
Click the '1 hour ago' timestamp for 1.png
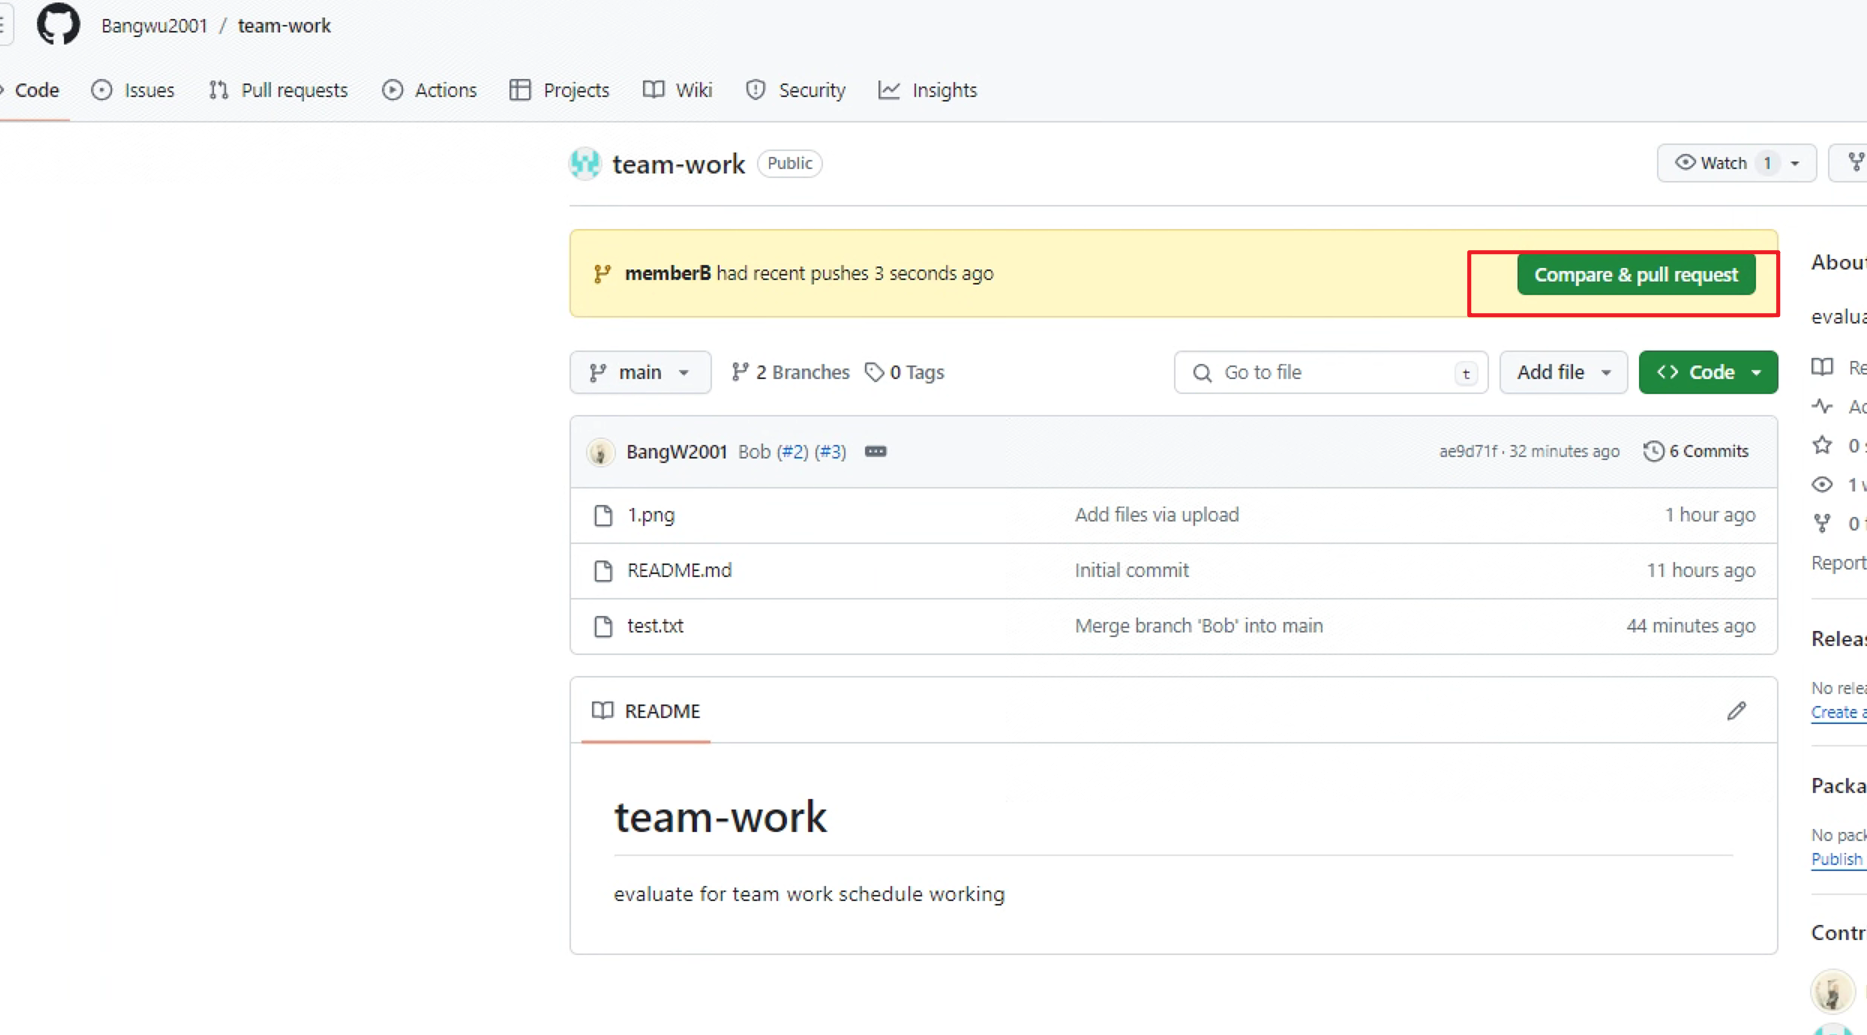click(1709, 515)
